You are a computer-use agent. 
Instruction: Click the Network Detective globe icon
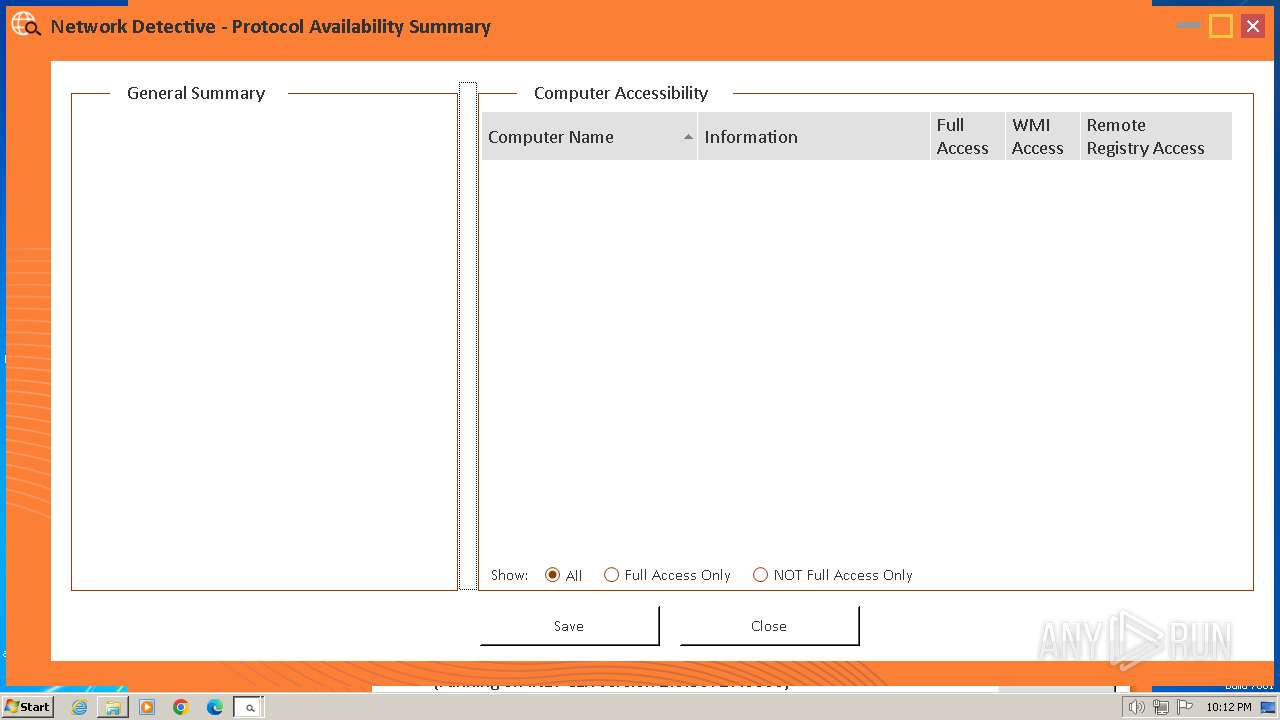[x=25, y=25]
